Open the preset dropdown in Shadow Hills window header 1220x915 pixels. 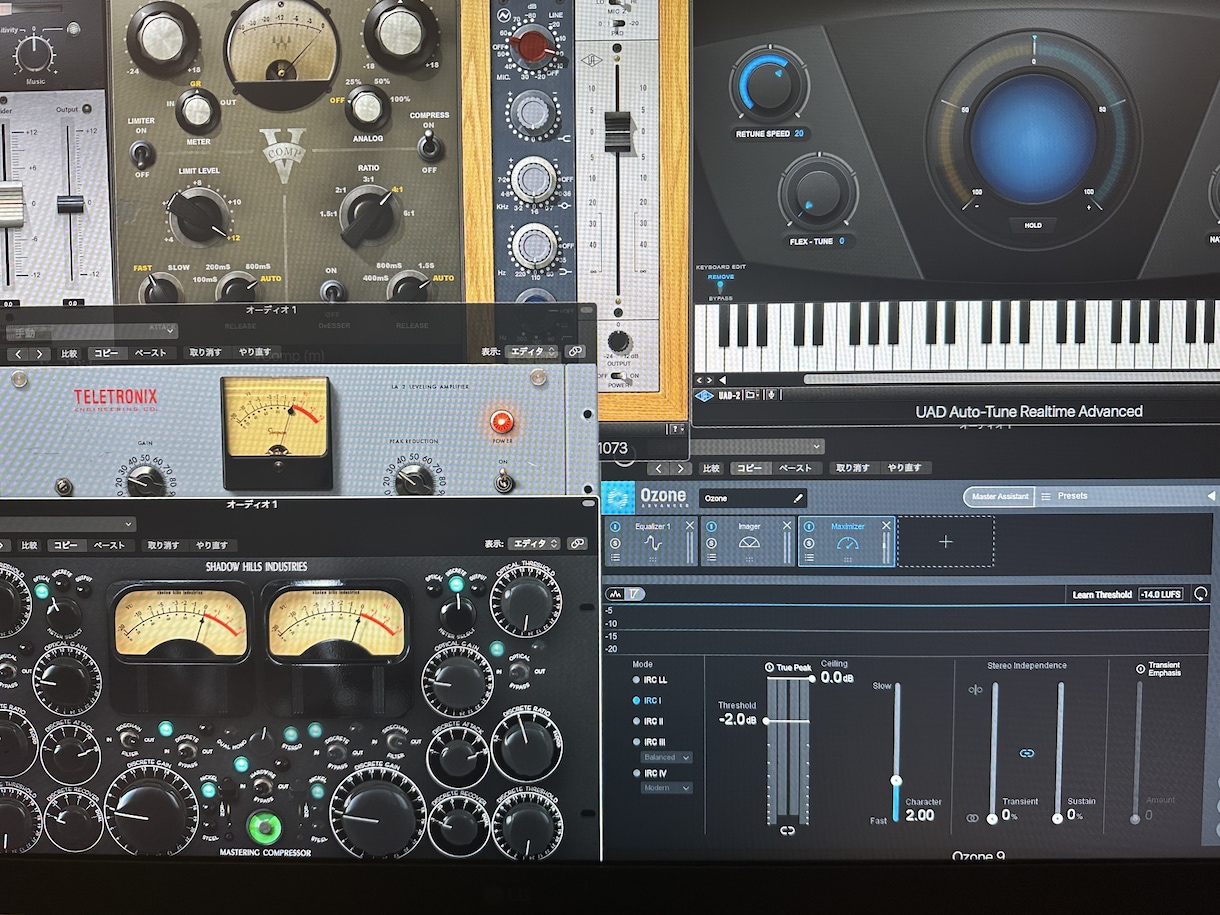[68, 524]
